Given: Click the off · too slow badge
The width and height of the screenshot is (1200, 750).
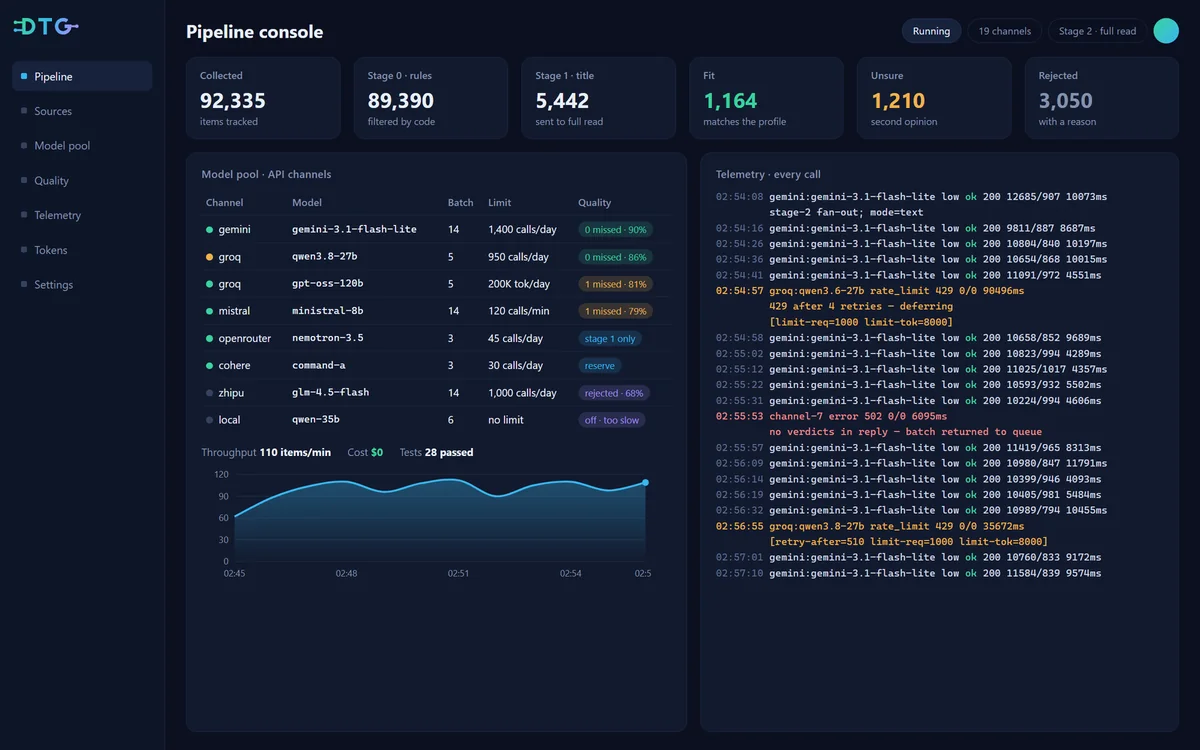Looking at the screenshot, I should coord(612,420).
